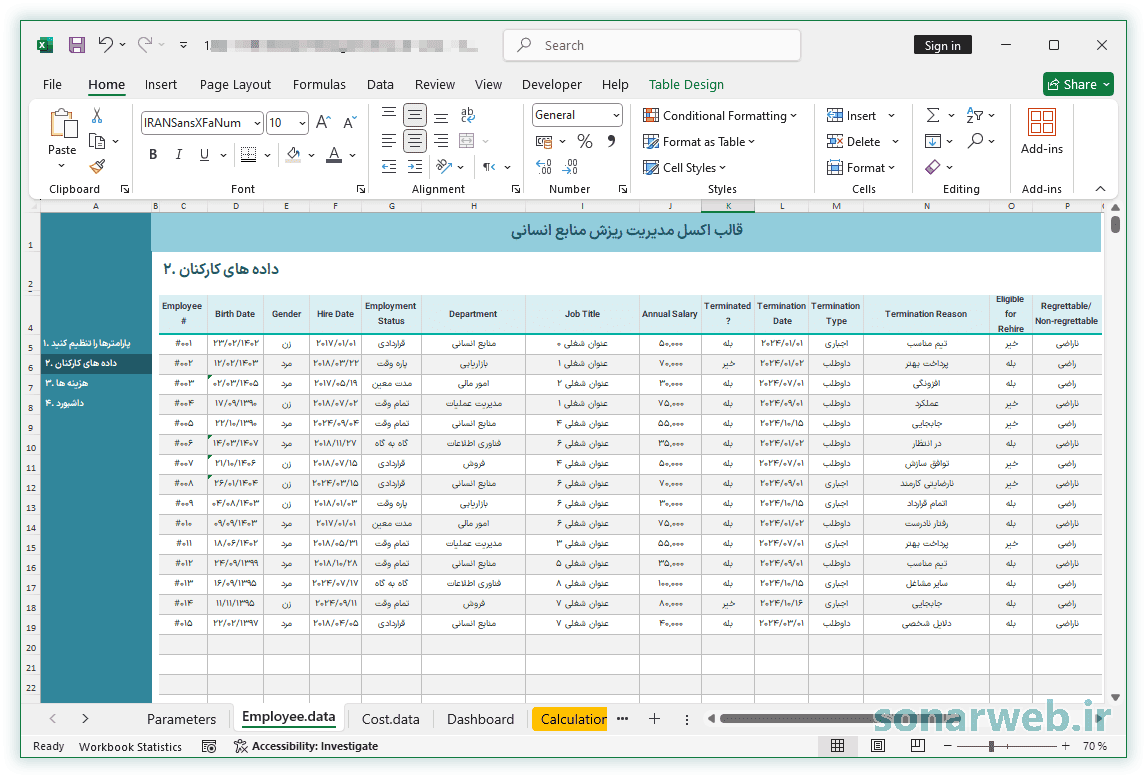Toggle Italic formatting

178,154
